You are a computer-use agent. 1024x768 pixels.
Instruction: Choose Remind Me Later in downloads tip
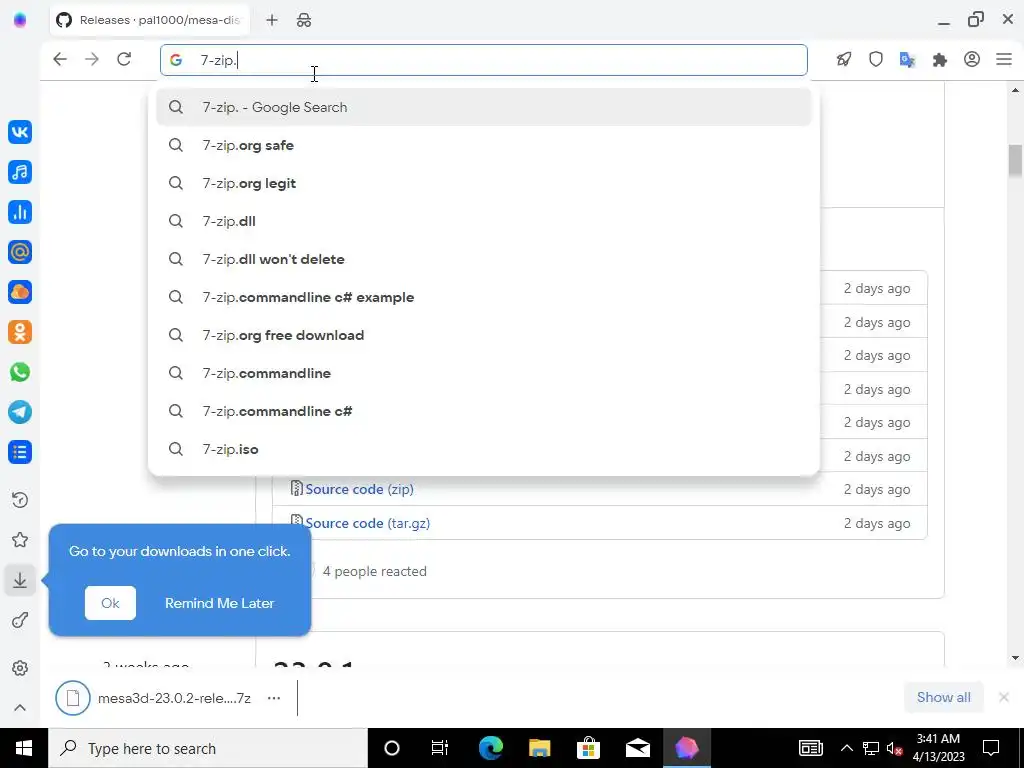point(219,603)
